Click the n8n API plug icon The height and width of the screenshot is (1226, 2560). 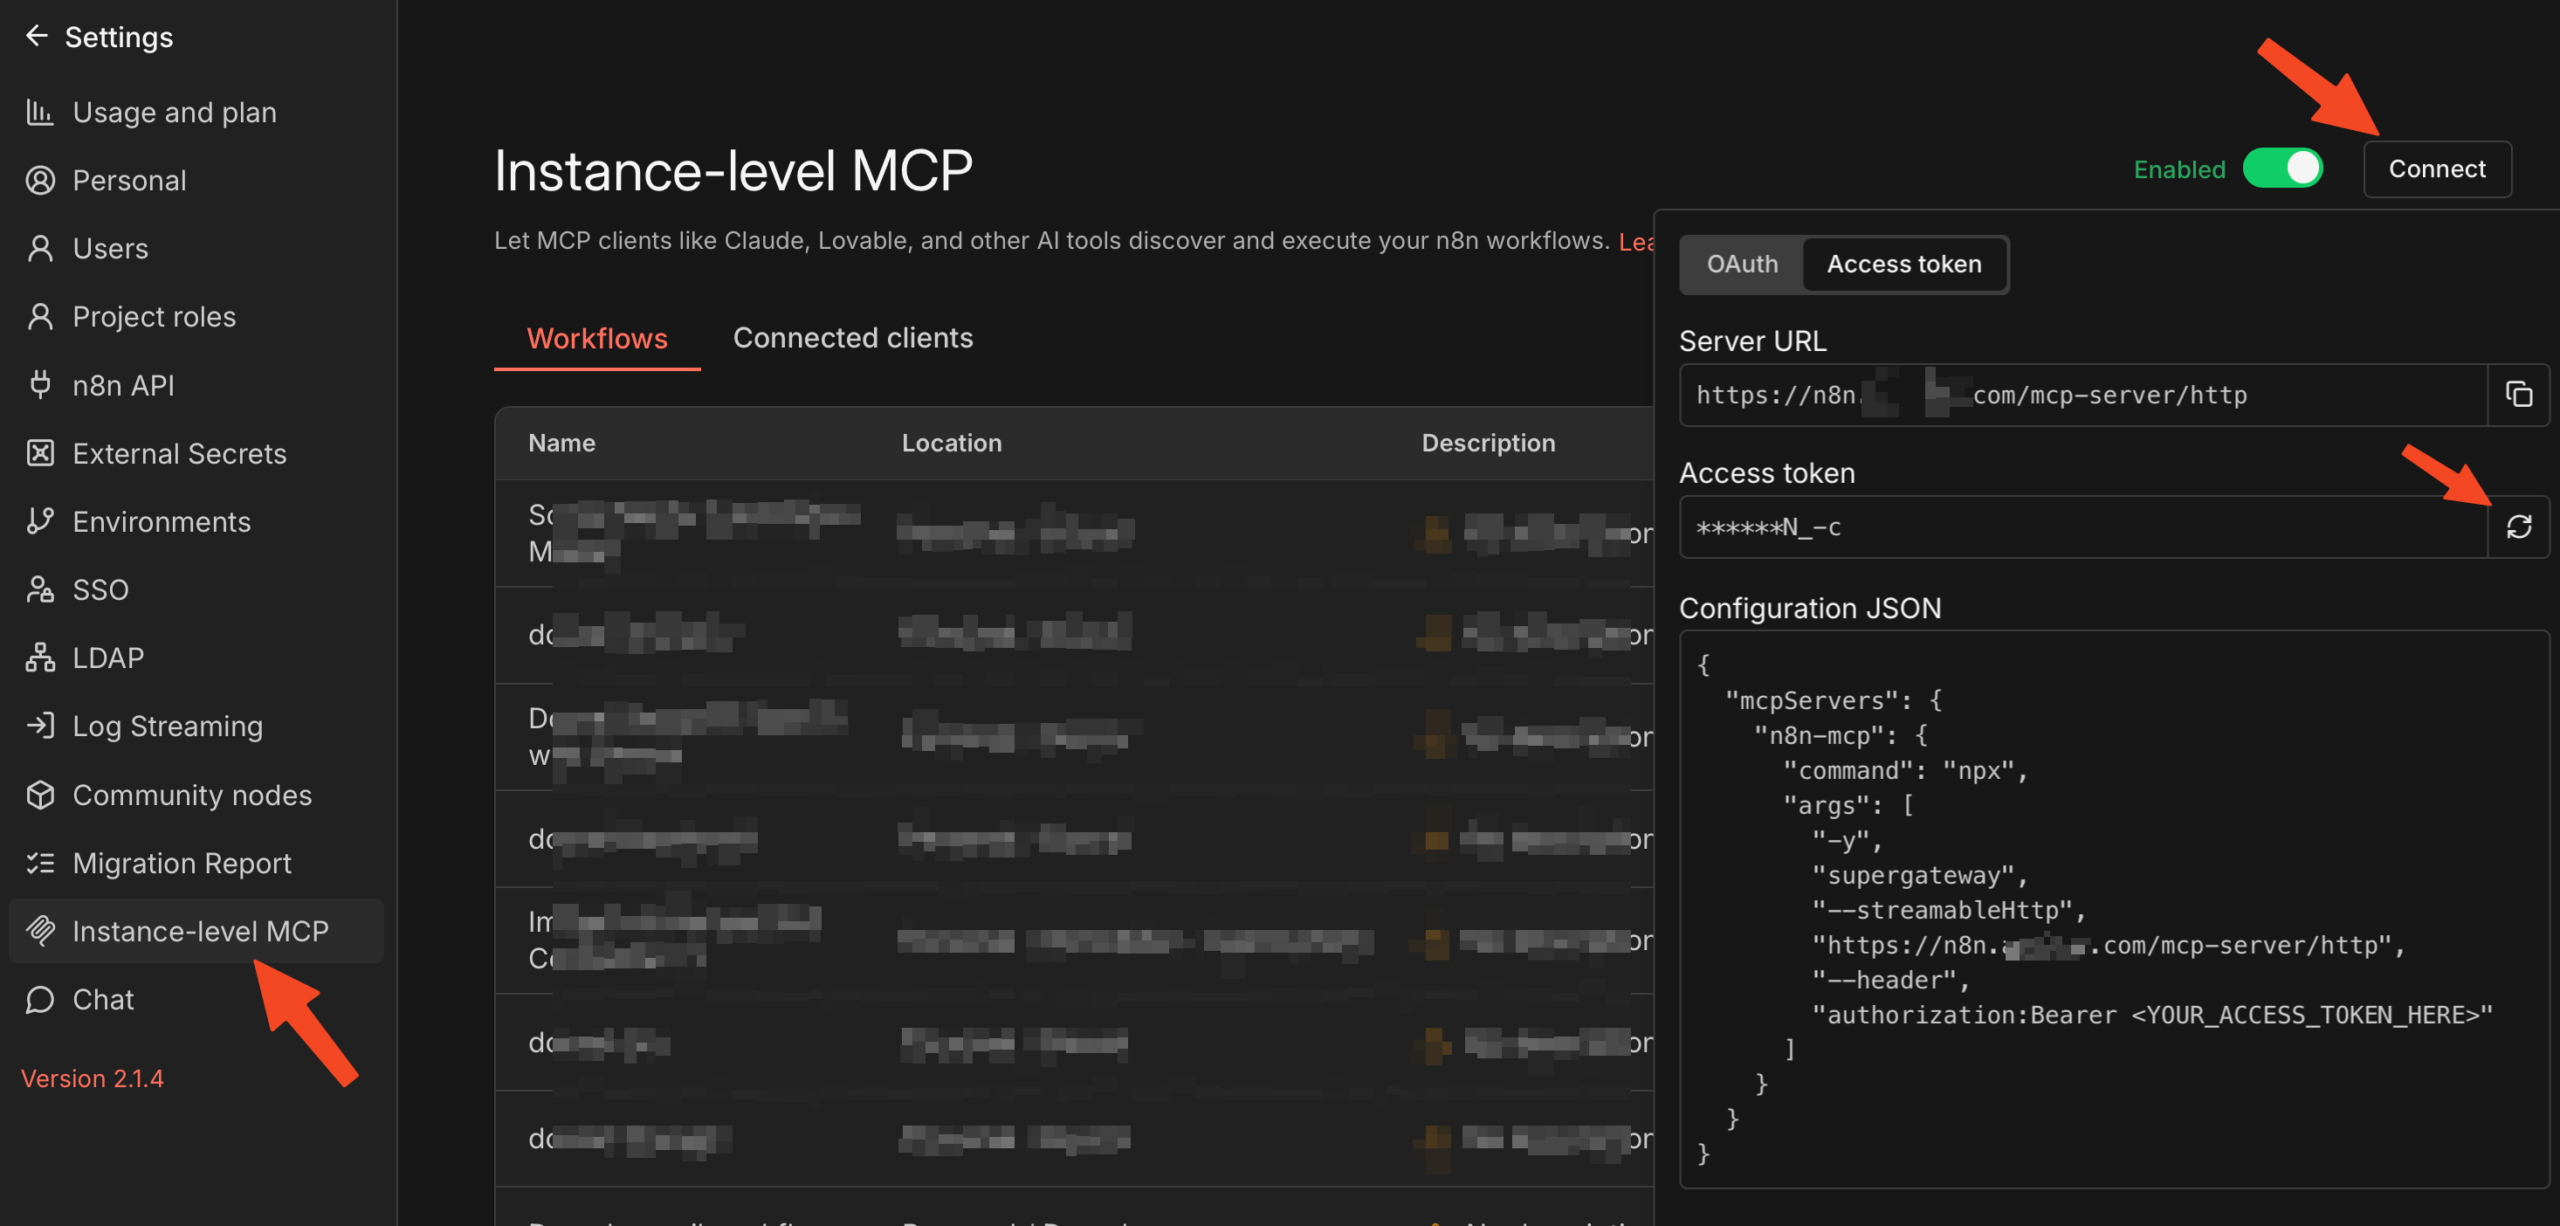coord(40,385)
